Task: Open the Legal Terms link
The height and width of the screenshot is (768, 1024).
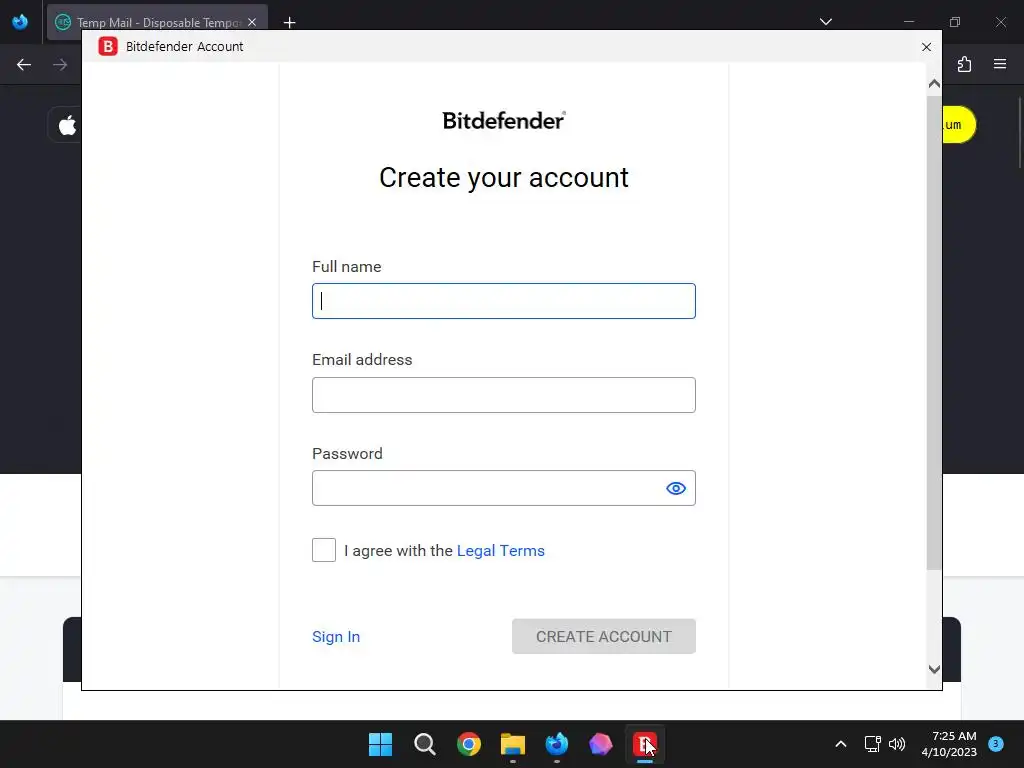Action: pos(500,551)
